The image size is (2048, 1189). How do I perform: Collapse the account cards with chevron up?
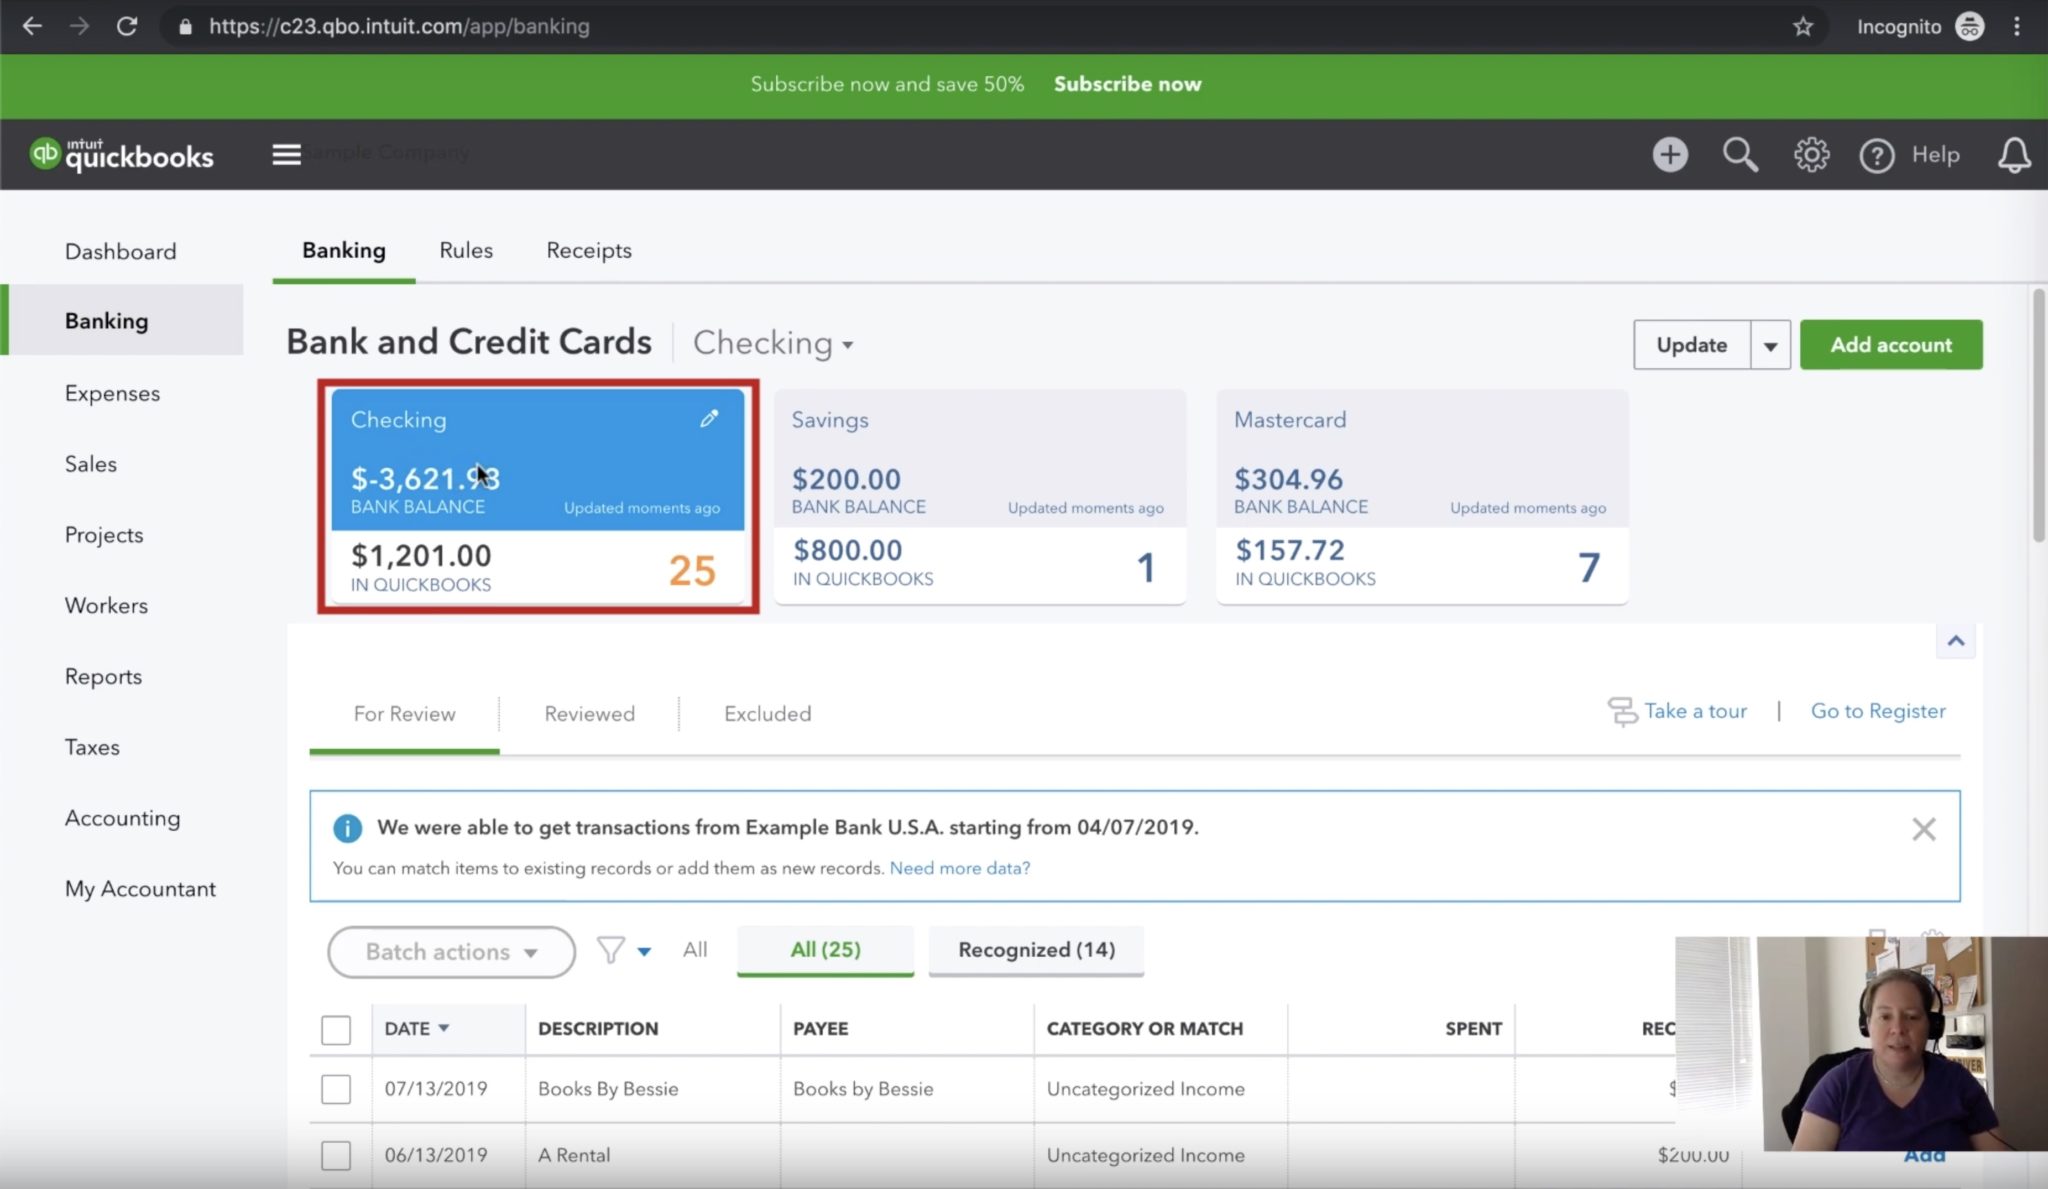tap(1955, 640)
